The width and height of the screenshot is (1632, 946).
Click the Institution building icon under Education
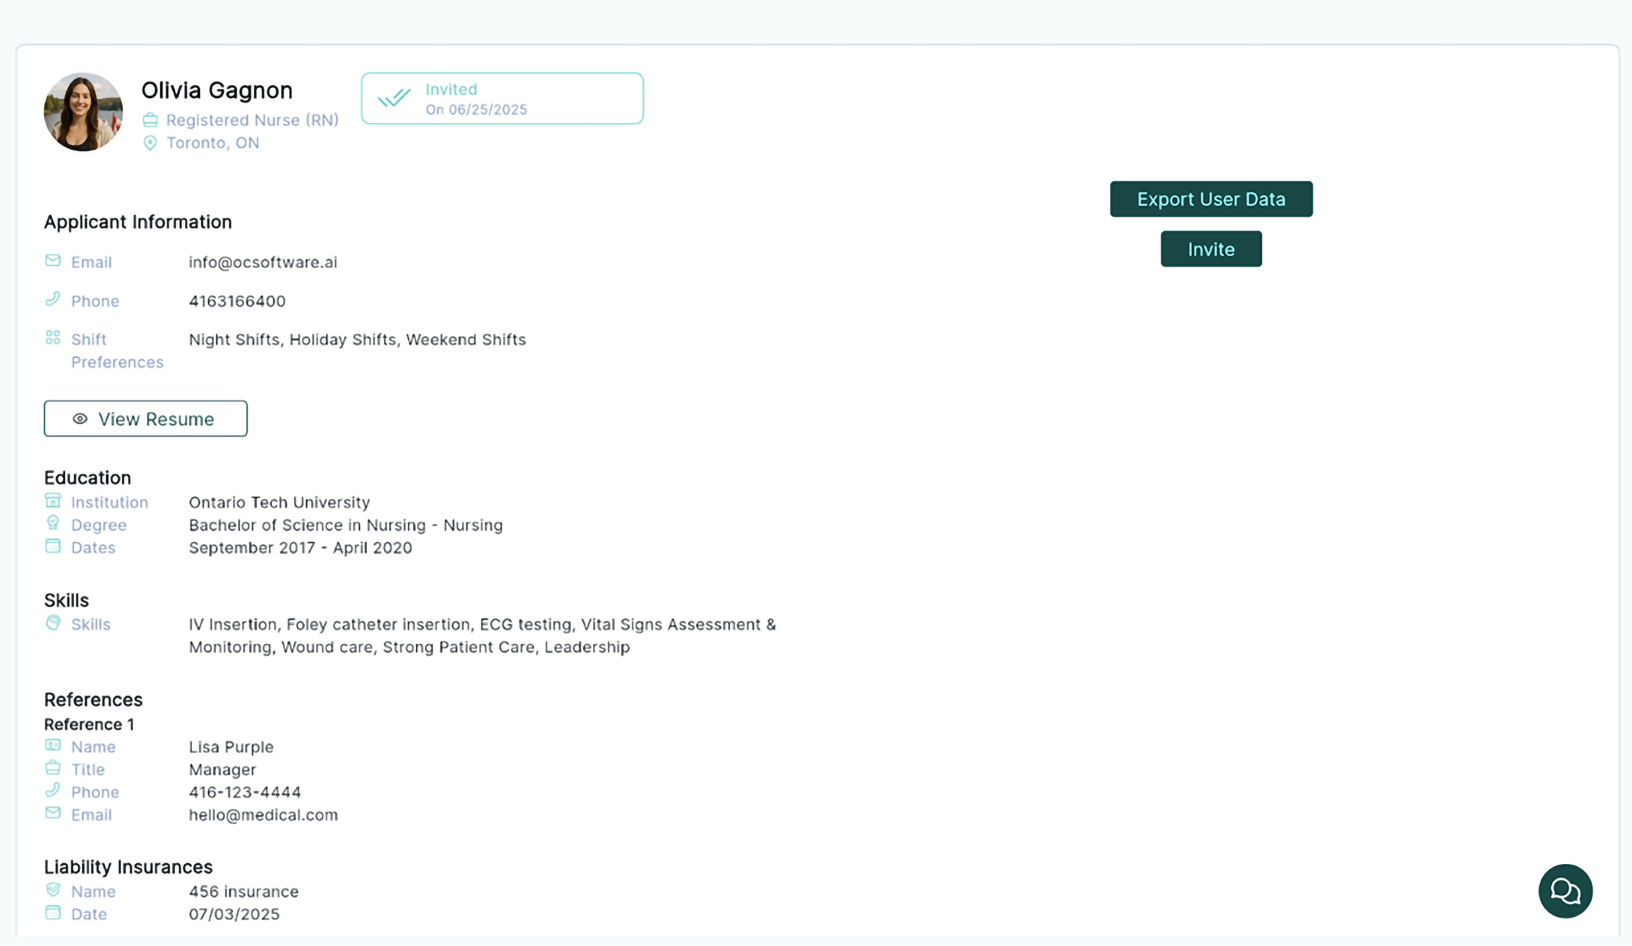[x=53, y=501]
